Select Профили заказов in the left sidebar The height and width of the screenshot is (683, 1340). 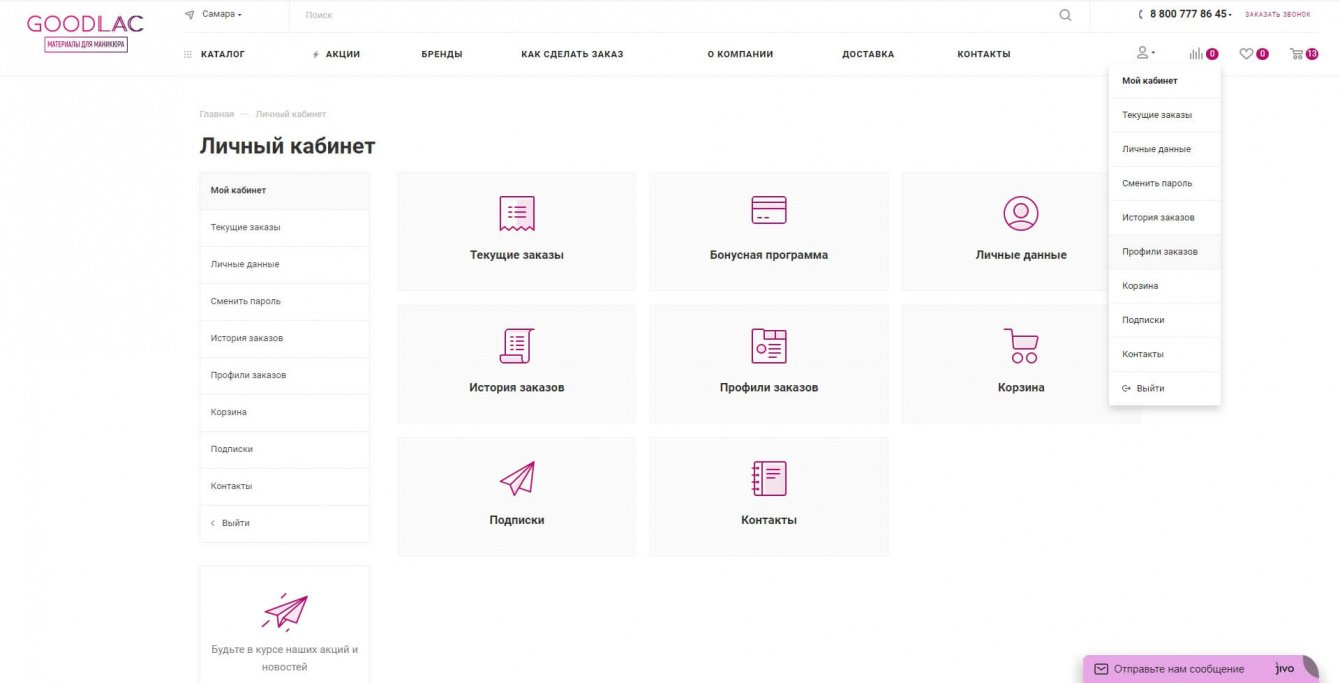285,375
